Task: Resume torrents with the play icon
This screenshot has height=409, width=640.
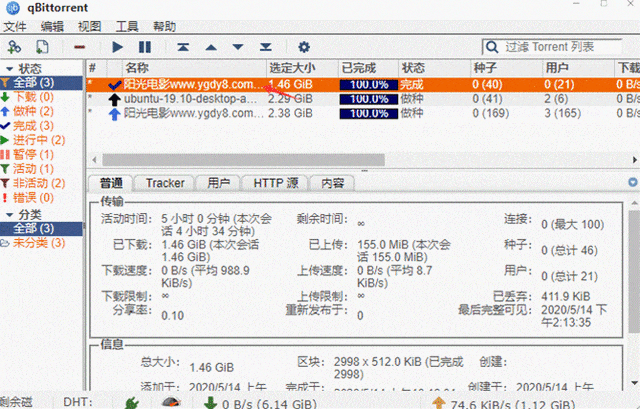Action: click(x=117, y=47)
